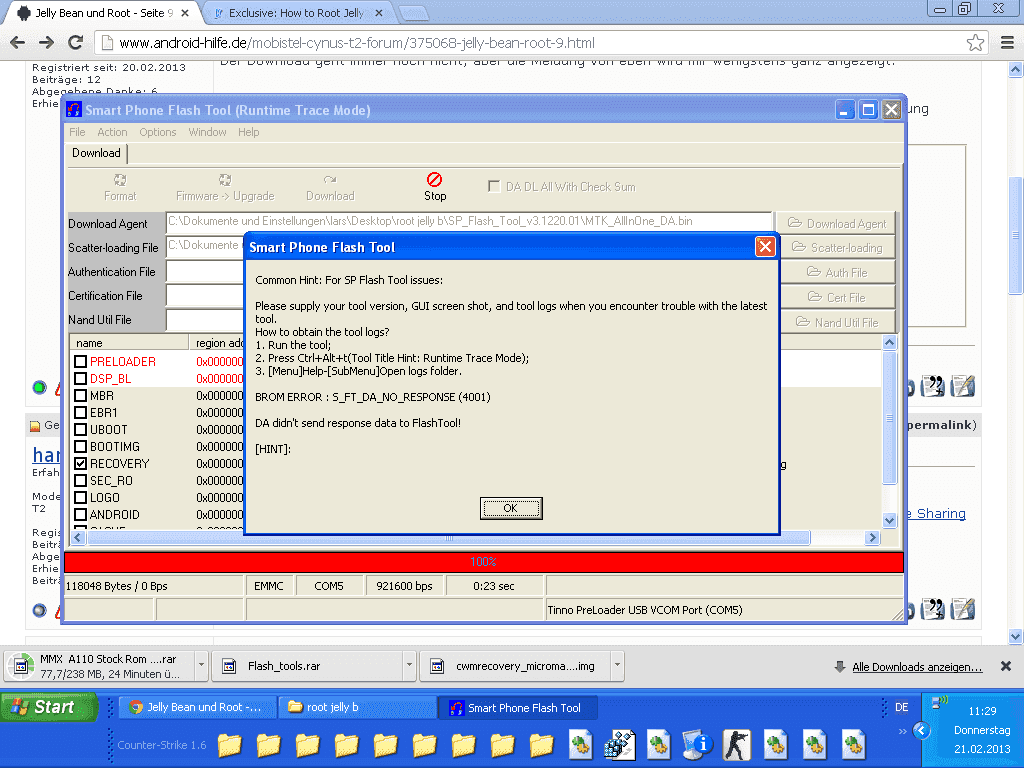
Task: Click the partition list scroll-up arrow
Action: point(889,342)
